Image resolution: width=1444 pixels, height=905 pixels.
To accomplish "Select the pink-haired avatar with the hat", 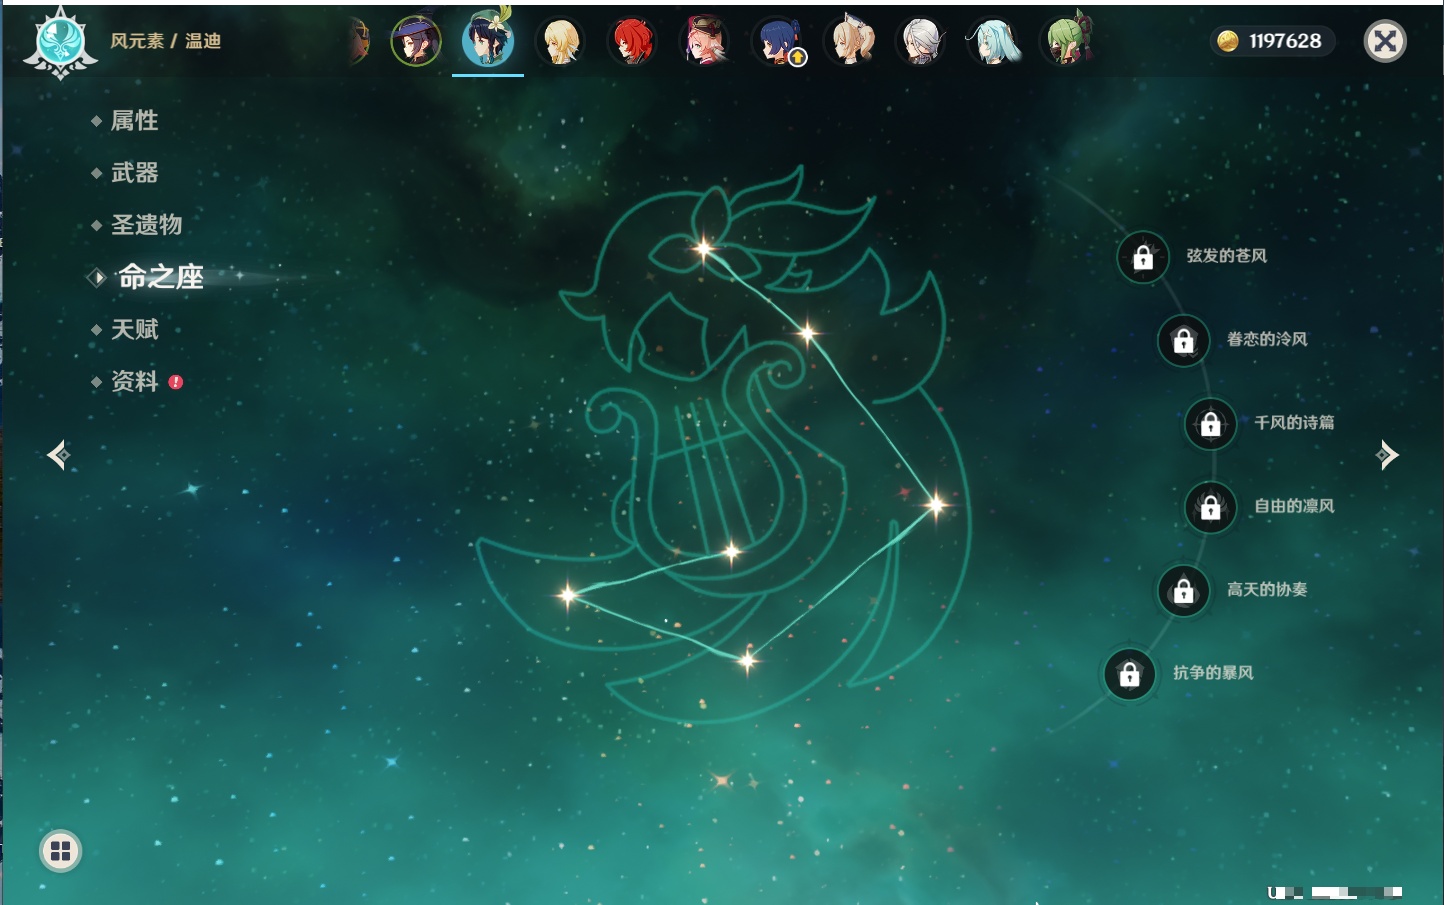I will pos(704,42).
